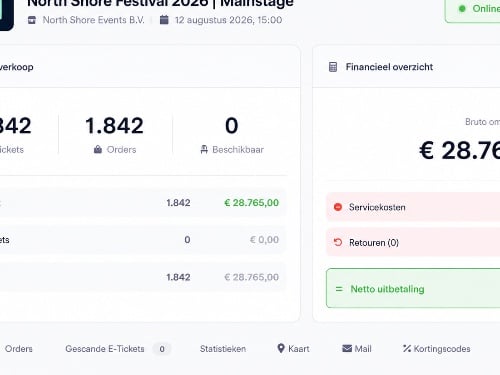This screenshot has width=500, height=375.
Task: Open the Mail tab
Action: pyautogui.click(x=357, y=349)
